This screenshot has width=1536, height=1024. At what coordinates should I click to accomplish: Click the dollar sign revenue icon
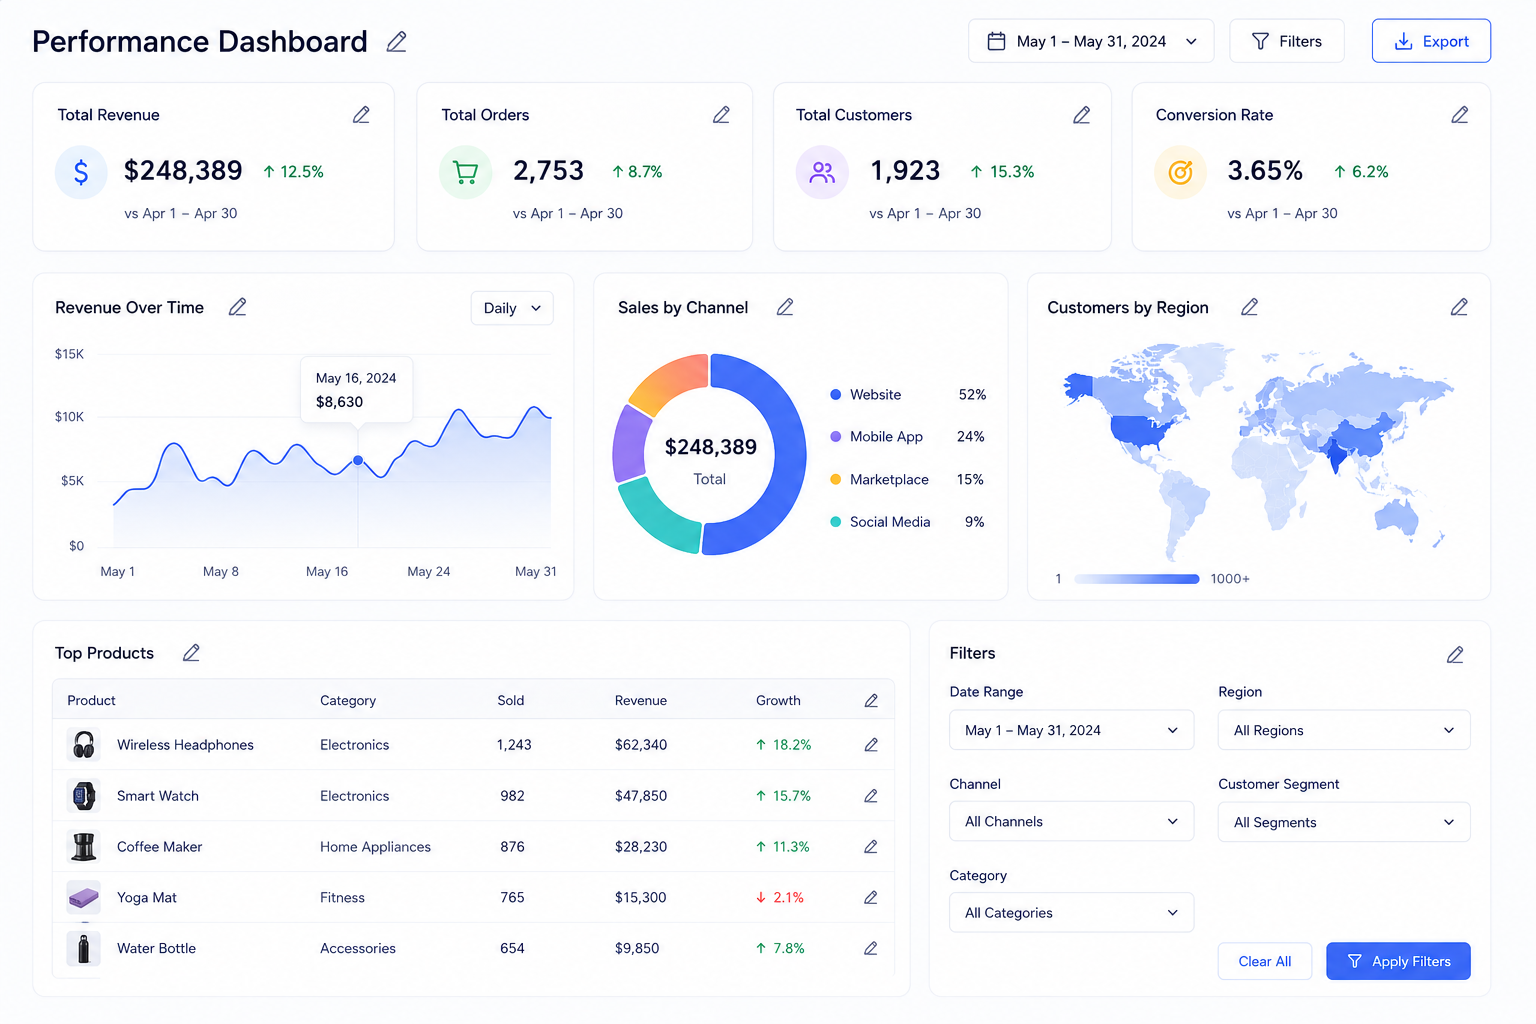[x=81, y=172]
